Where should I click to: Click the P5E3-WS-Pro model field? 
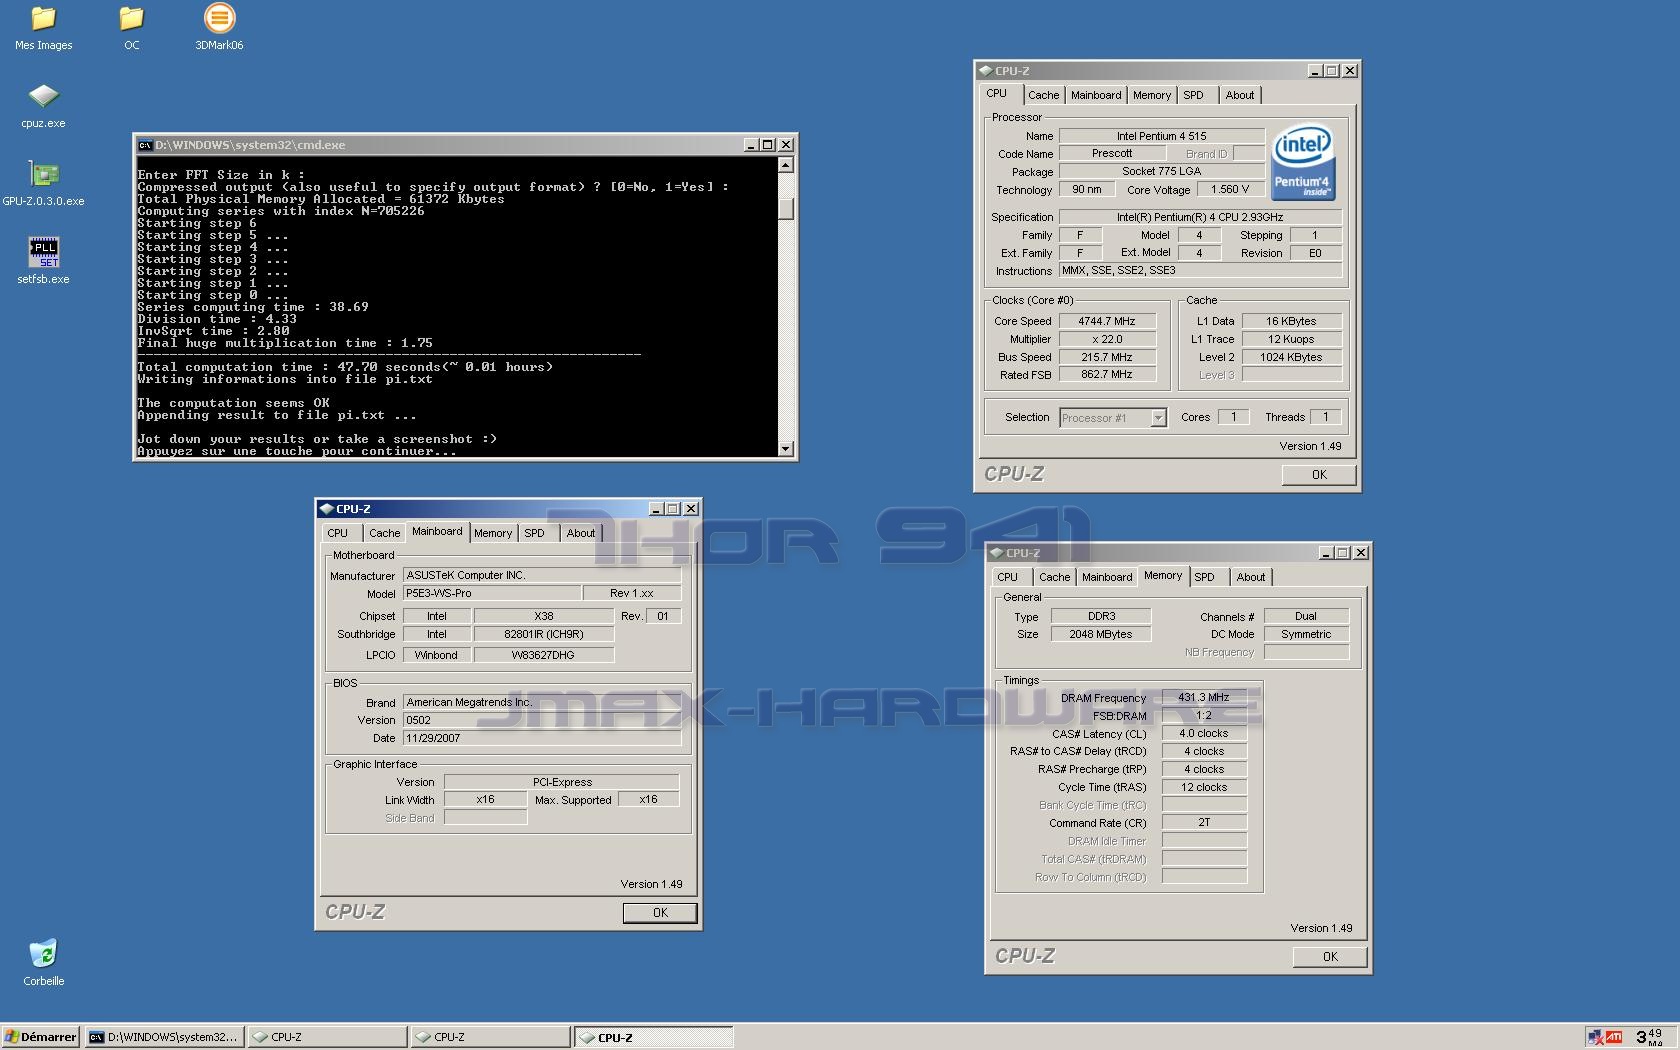click(491, 593)
